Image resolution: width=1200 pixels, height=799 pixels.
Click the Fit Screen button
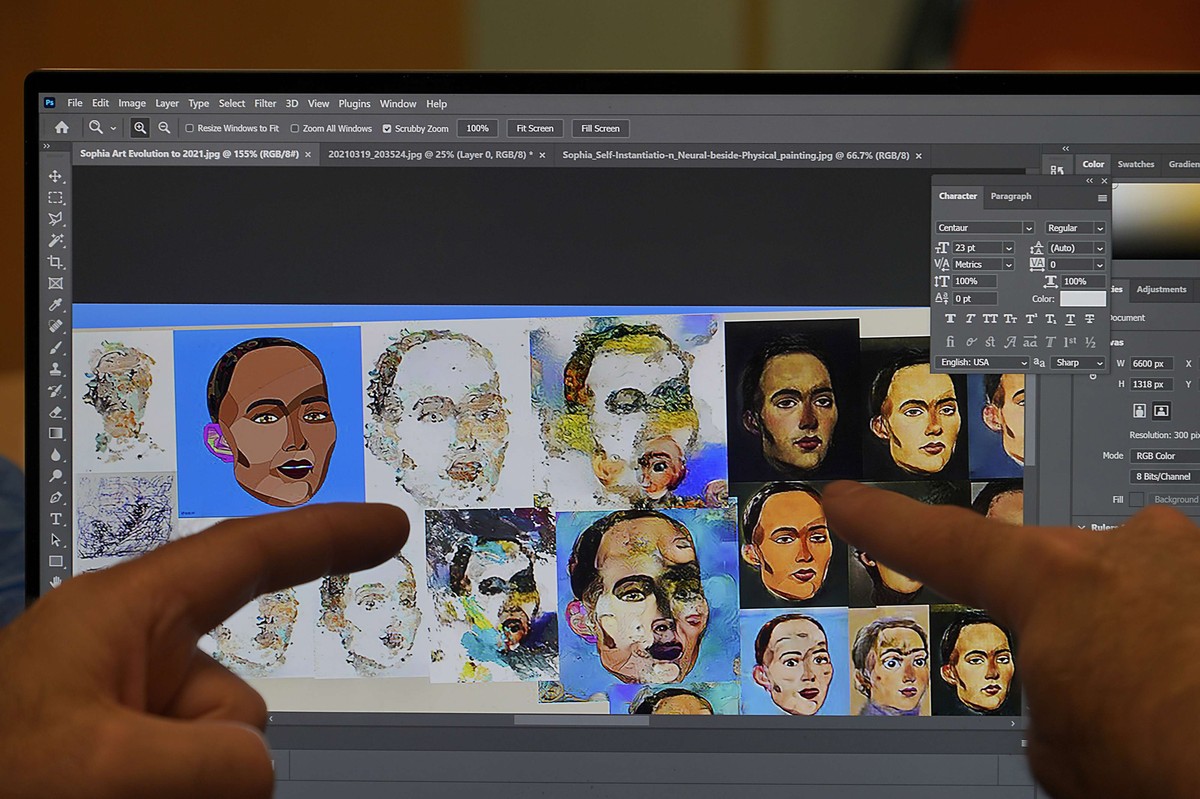[535, 128]
